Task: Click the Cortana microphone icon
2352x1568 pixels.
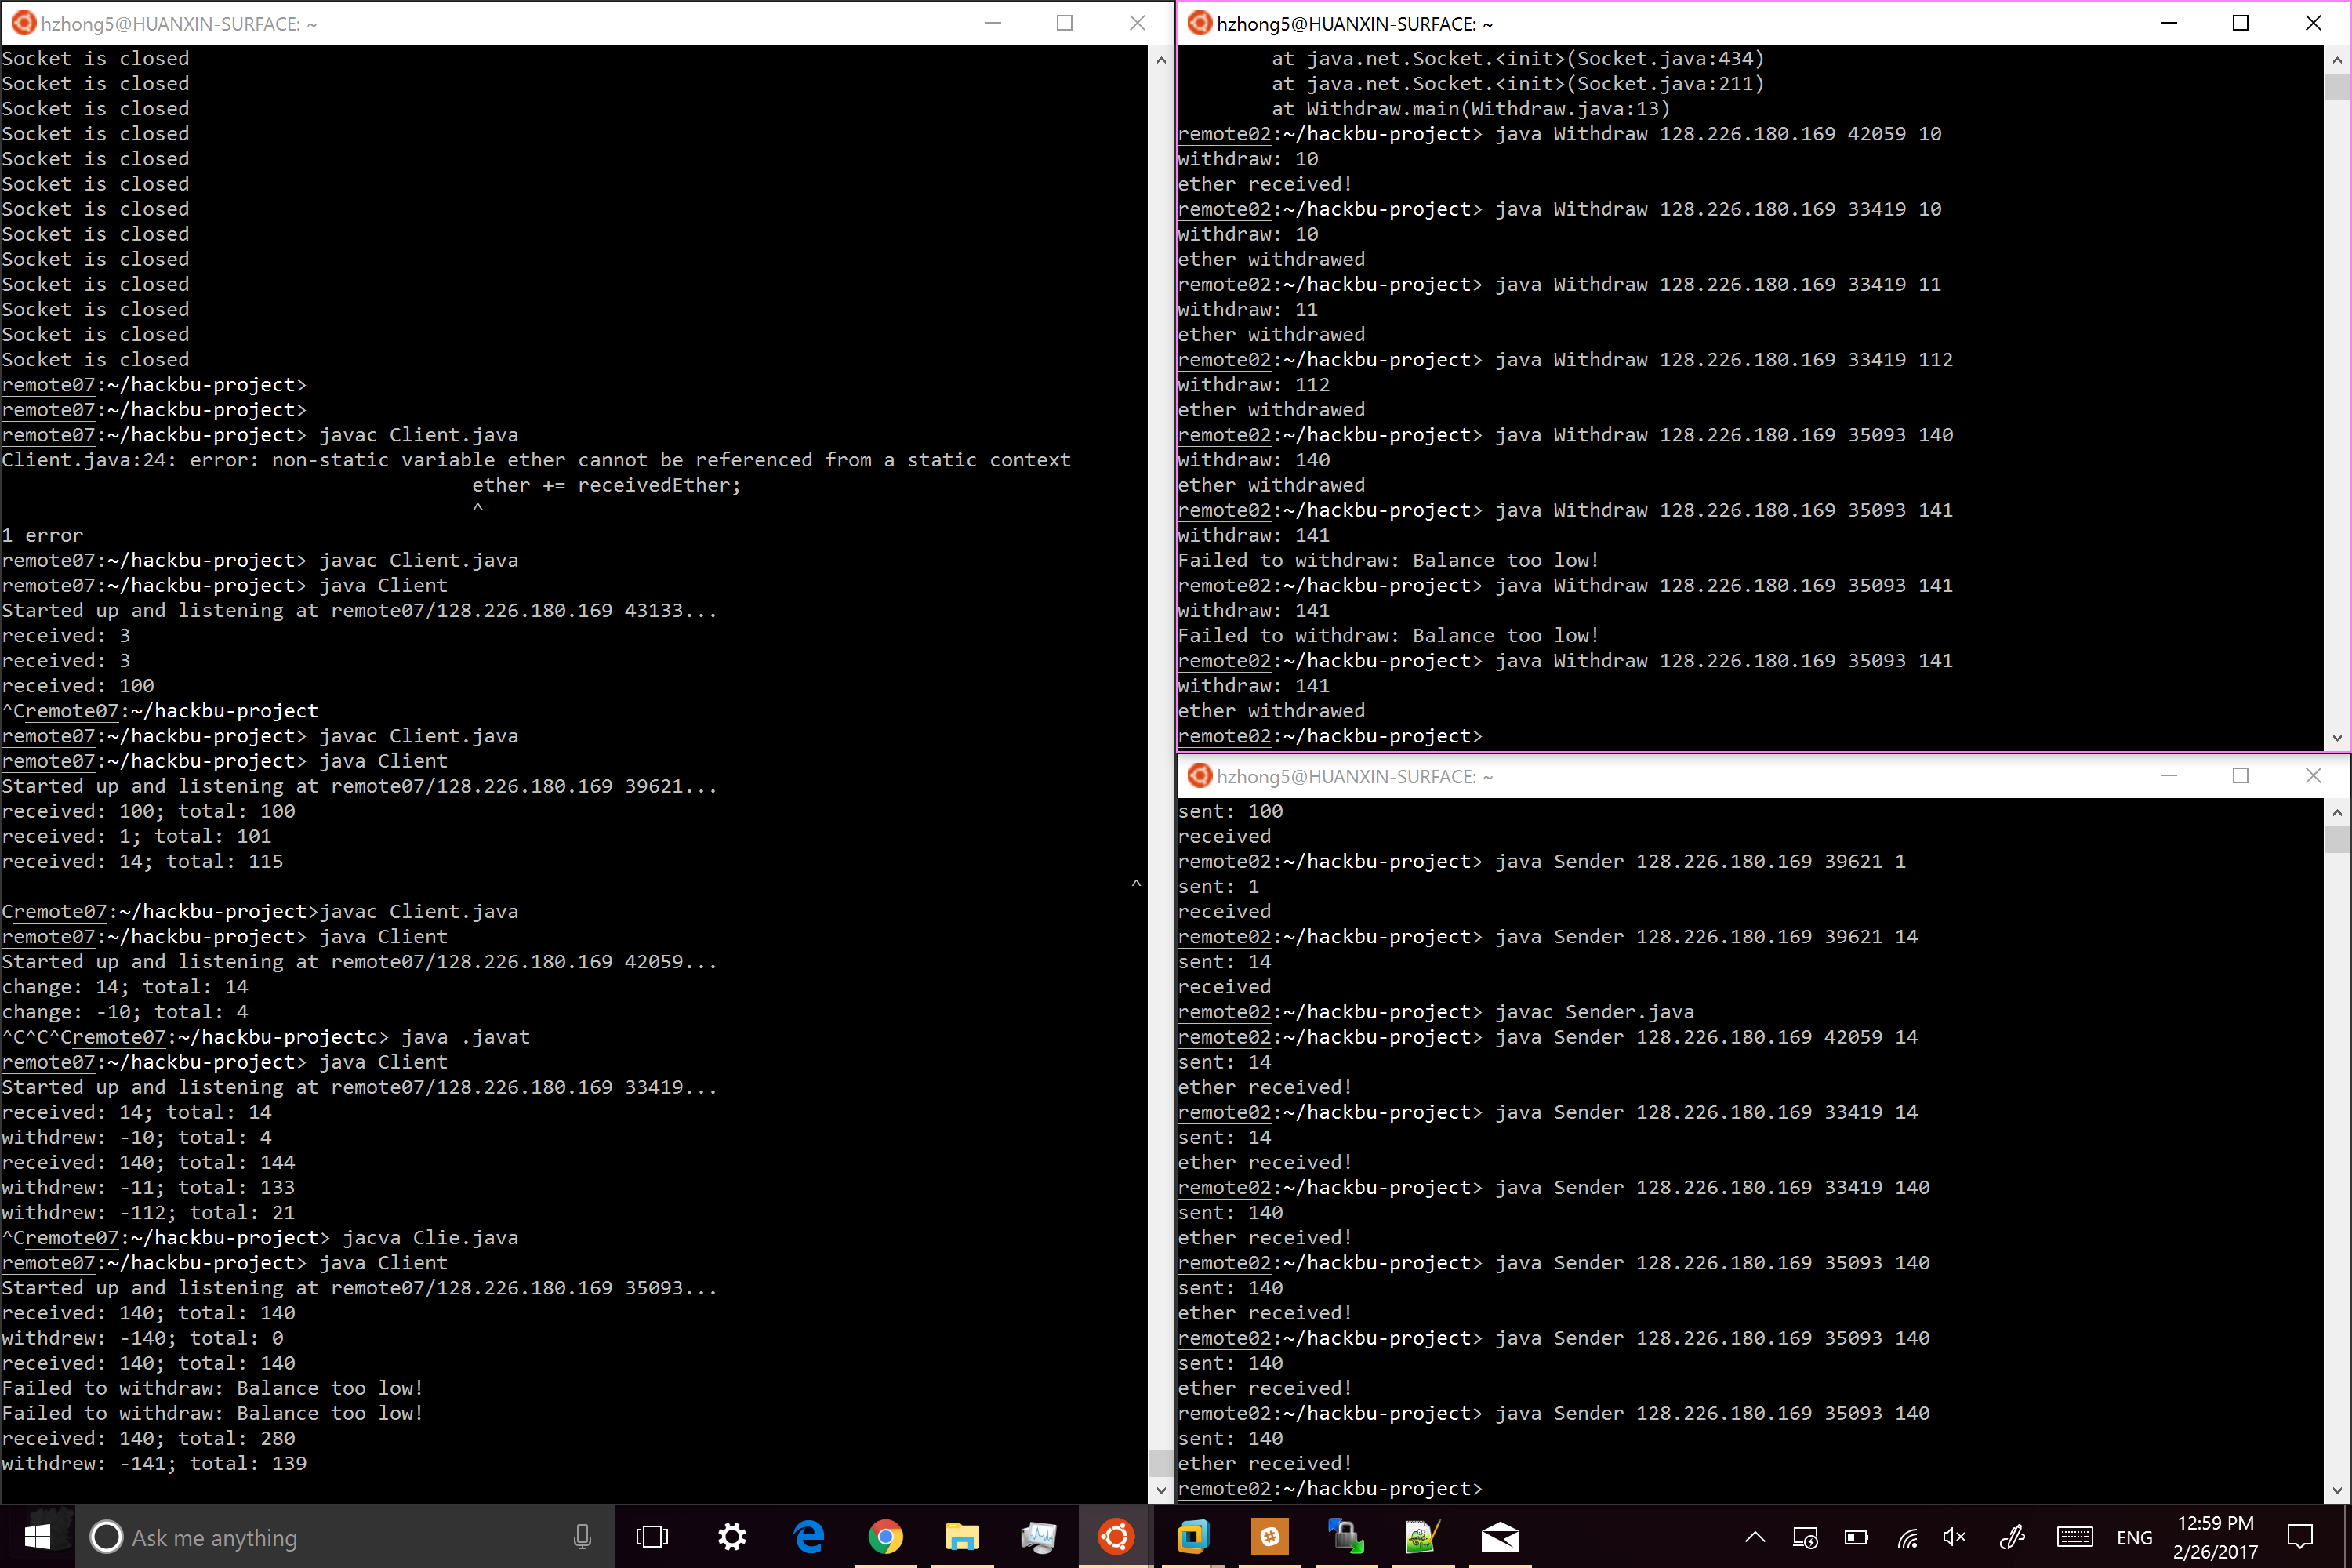Action: click(582, 1537)
